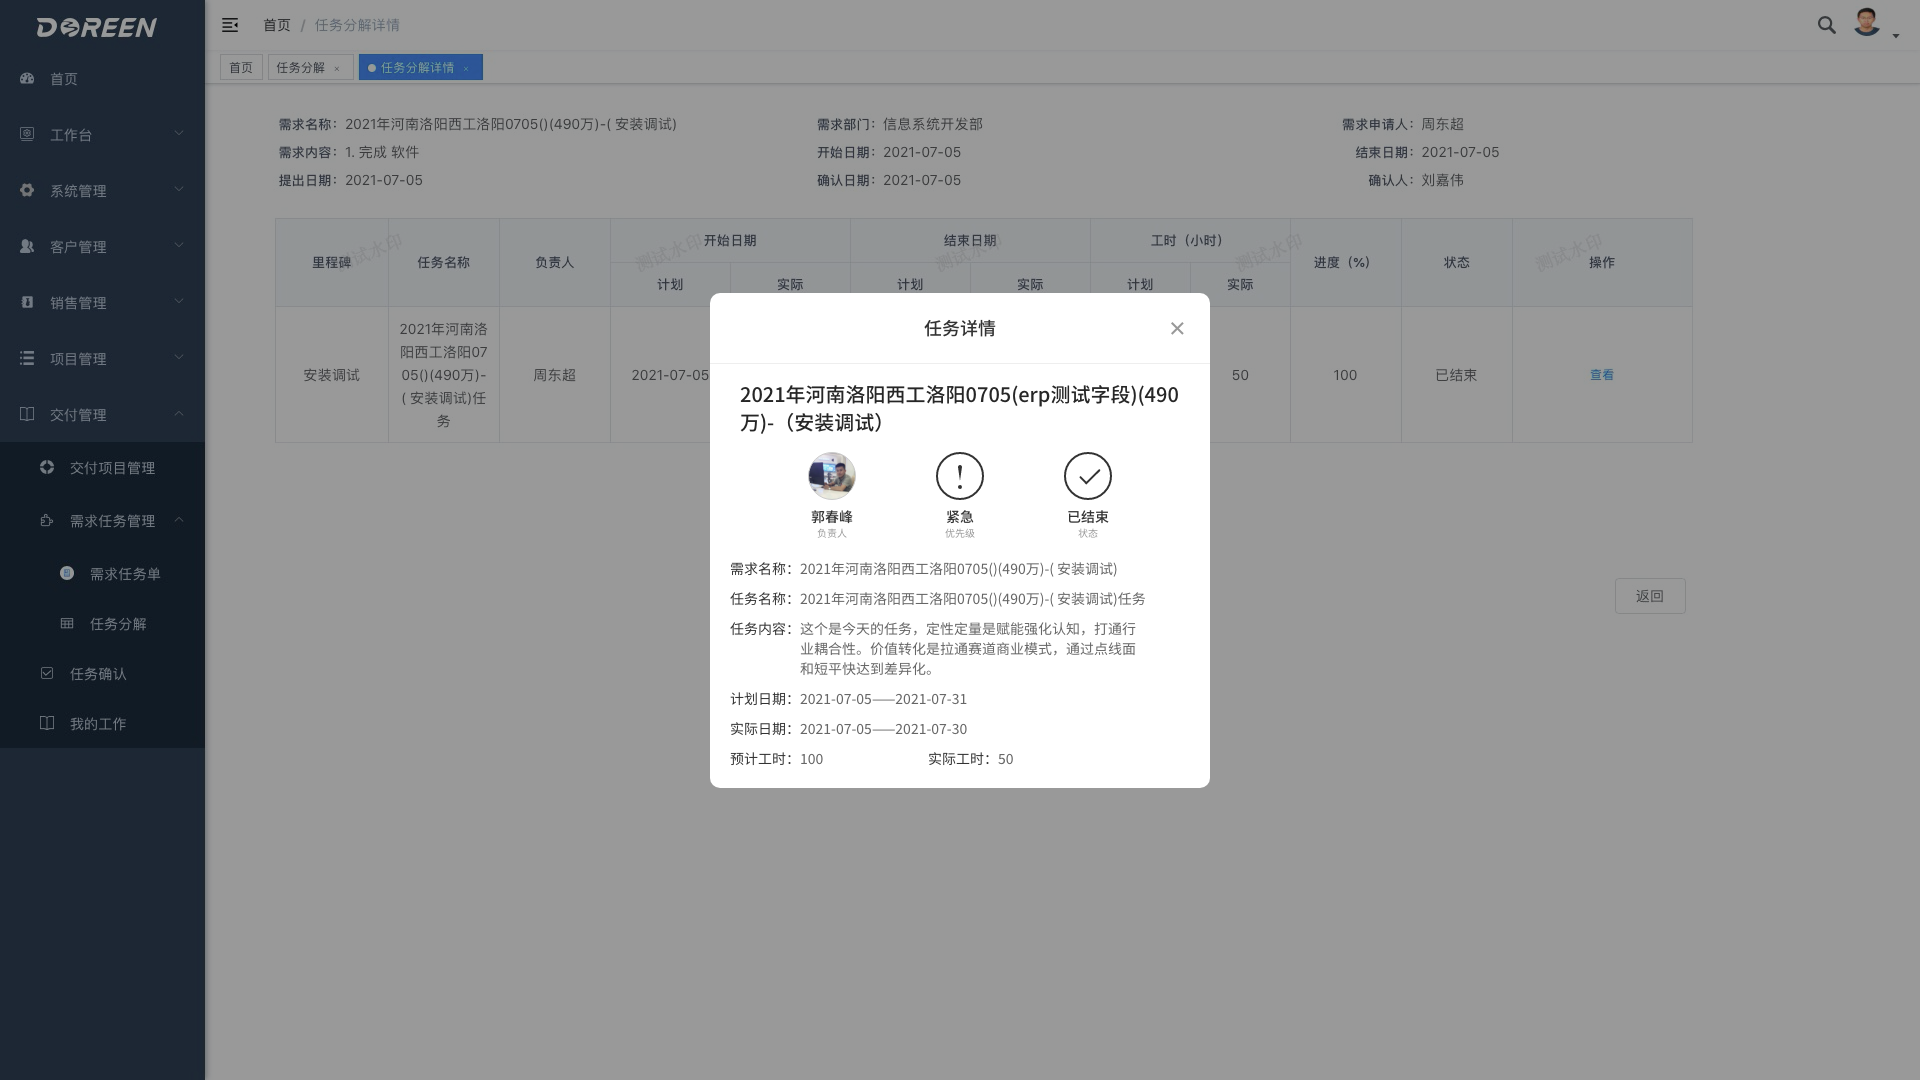Open 任务分解 sidebar item
This screenshot has height=1080, width=1920.
102,624
